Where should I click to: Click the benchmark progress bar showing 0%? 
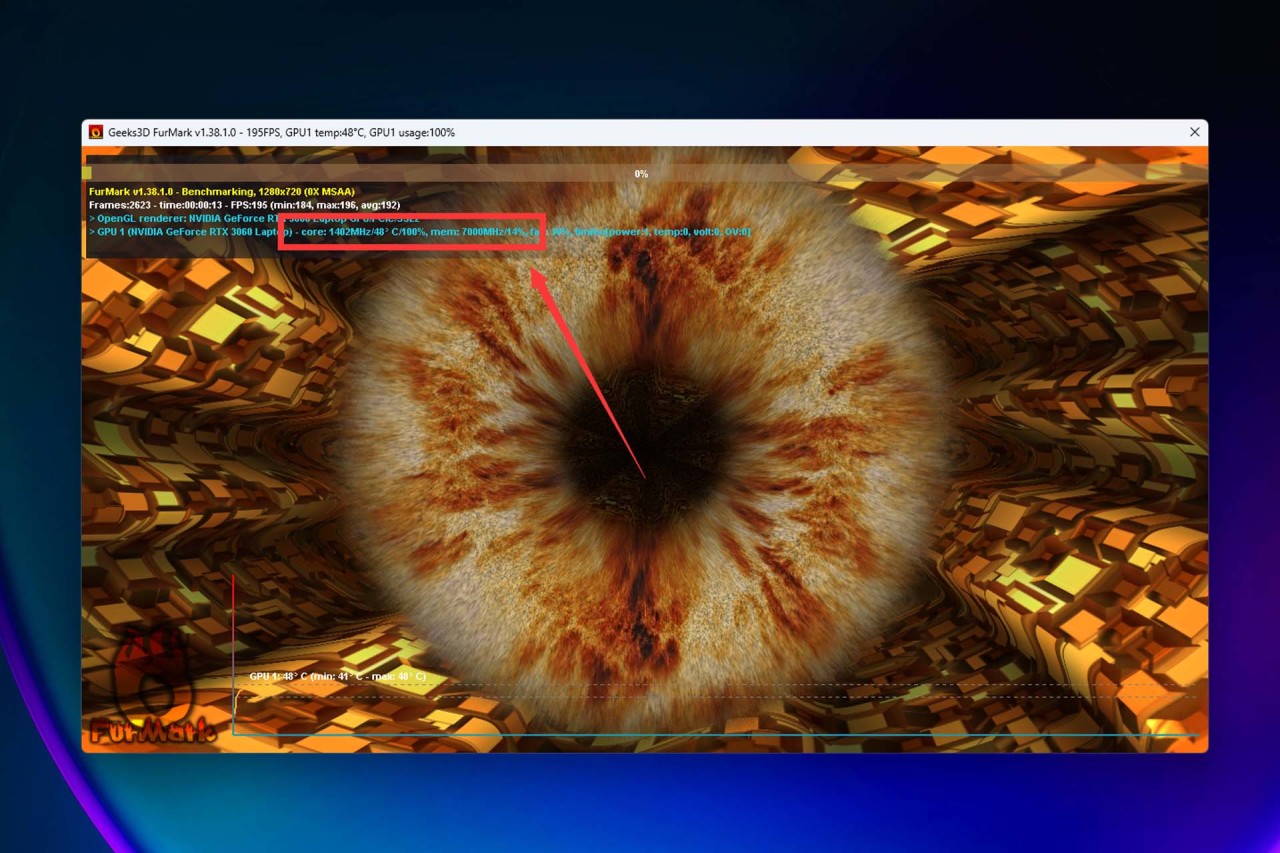click(x=645, y=174)
